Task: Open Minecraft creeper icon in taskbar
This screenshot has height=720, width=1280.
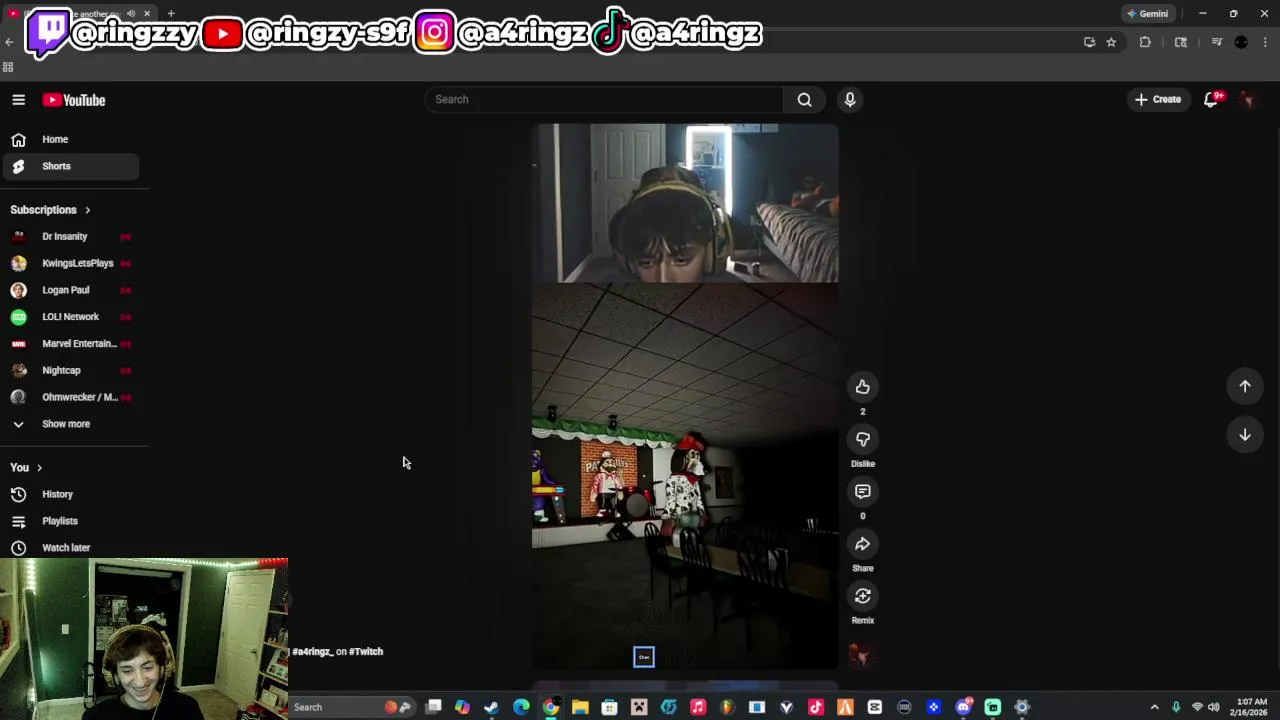Action: 639,707
